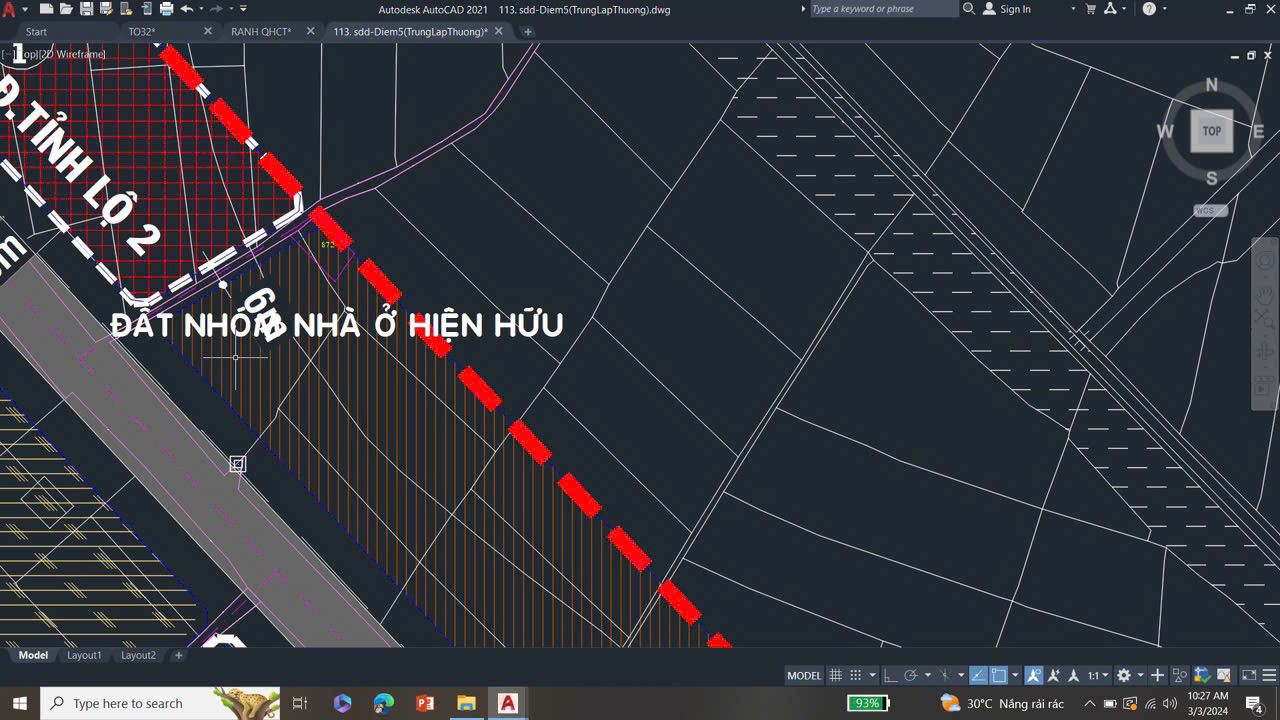This screenshot has height=720, width=1280.
Task: Open PowerPoint from the taskbar
Action: (424, 702)
